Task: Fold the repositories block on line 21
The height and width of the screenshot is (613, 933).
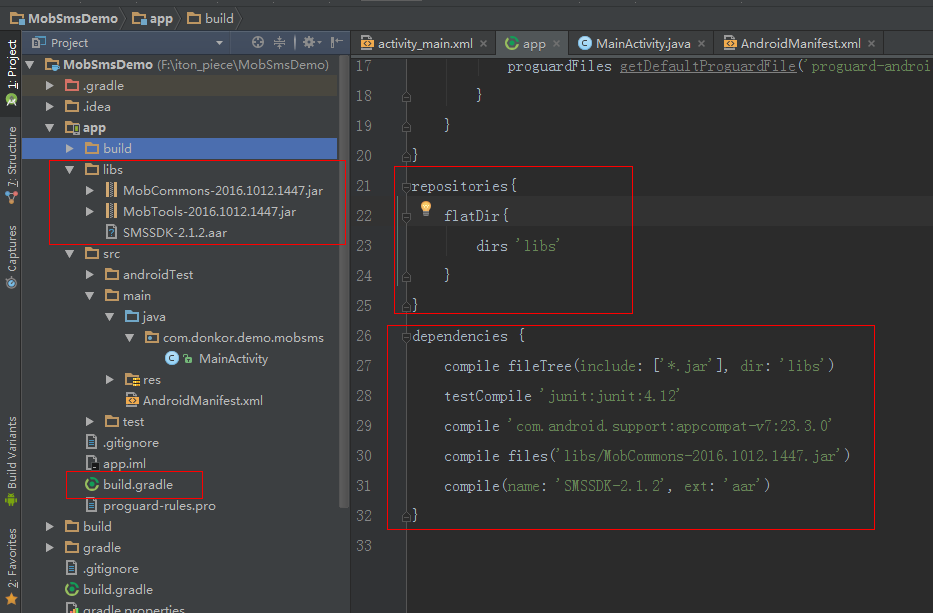Action: pos(406,187)
